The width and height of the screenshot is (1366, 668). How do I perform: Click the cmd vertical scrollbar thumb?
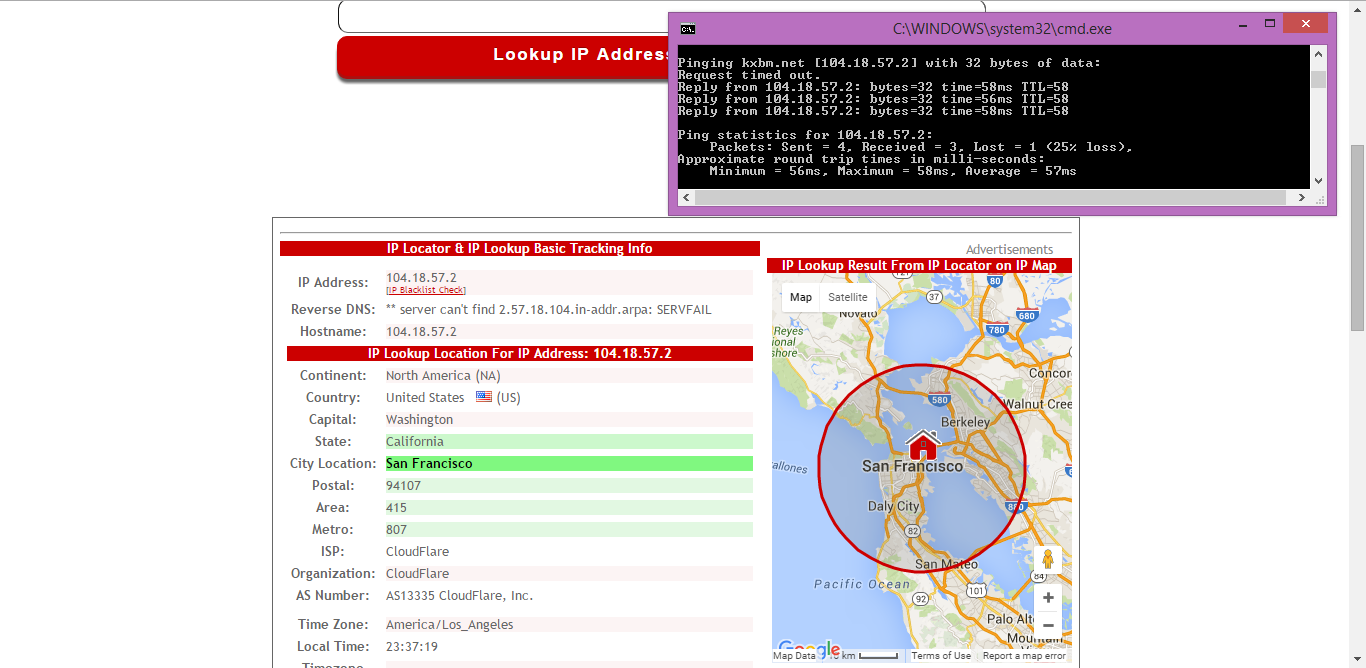pos(1318,80)
